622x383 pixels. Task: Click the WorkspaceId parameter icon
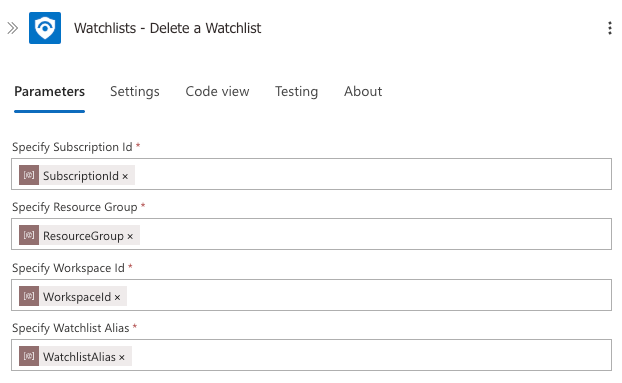click(x=29, y=296)
